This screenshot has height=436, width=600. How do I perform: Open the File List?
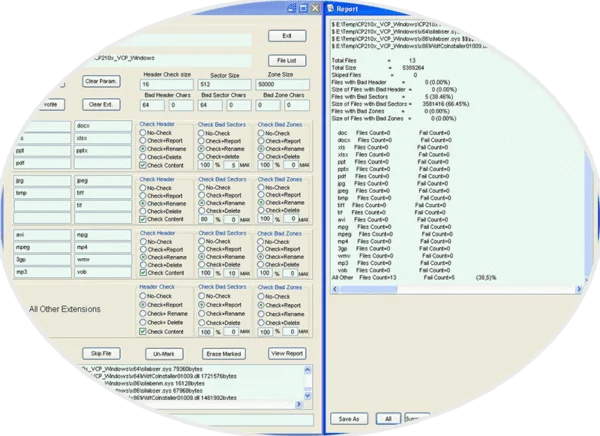[287, 60]
